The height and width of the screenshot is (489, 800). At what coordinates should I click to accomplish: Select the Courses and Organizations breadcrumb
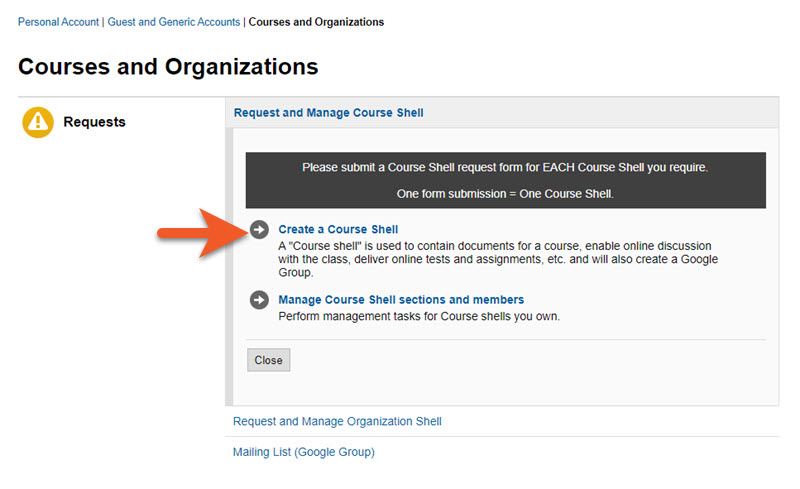tap(316, 22)
